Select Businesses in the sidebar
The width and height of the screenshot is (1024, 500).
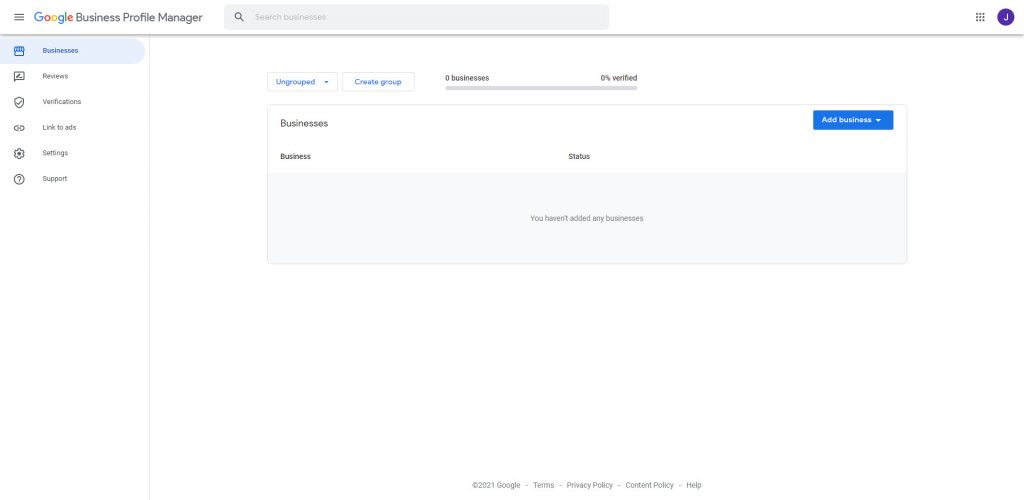(x=72, y=50)
